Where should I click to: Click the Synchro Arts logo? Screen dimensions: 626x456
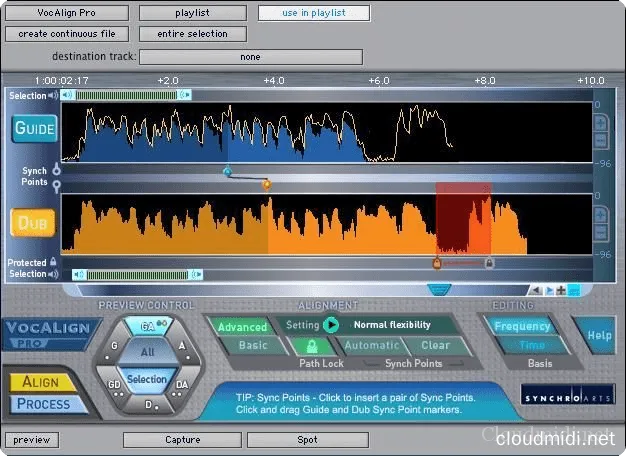pos(555,395)
